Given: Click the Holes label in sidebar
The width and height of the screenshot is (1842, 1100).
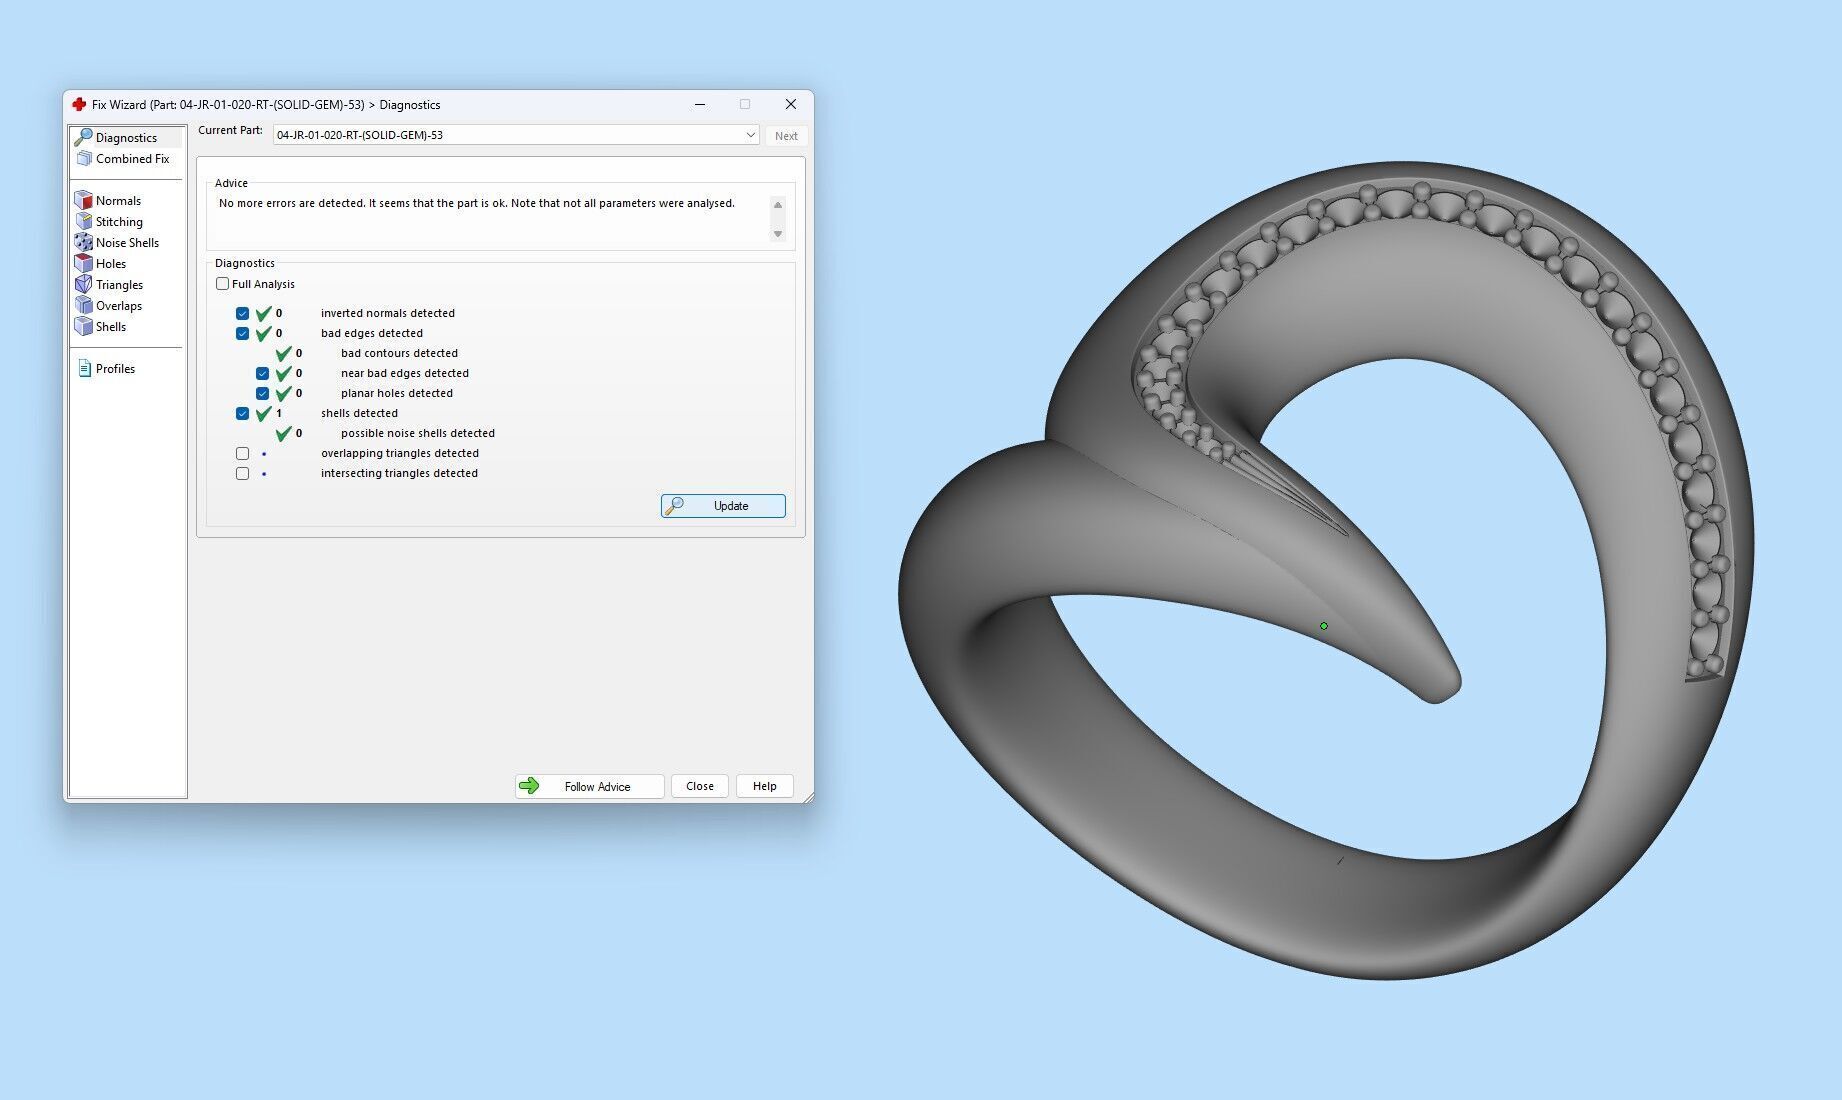Looking at the screenshot, I should 111,264.
